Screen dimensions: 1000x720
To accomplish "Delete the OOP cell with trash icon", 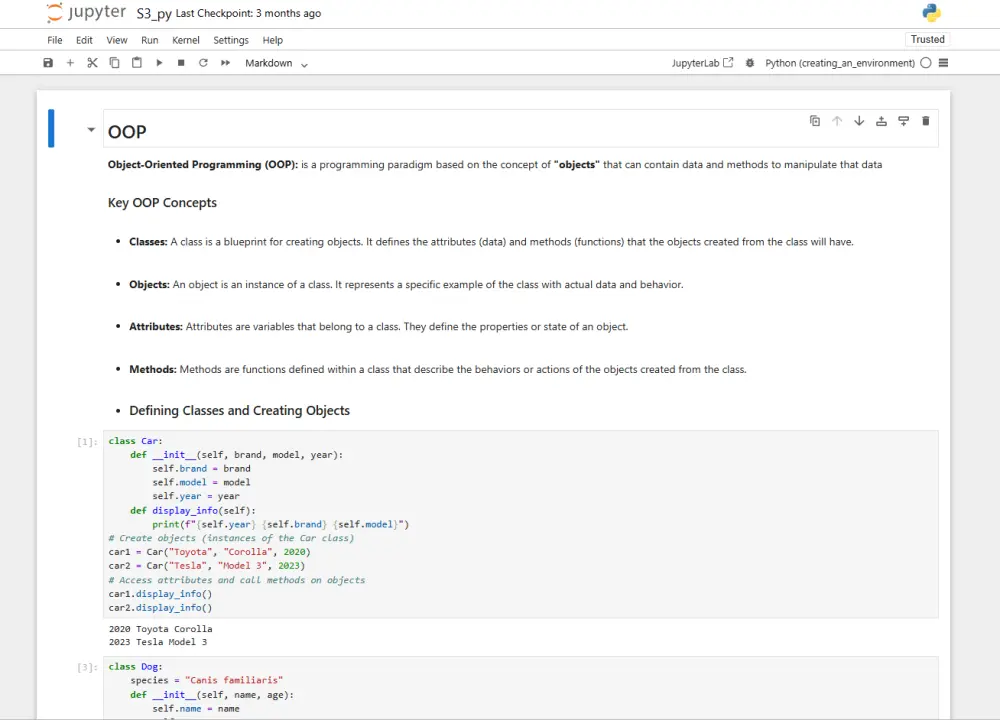I will 926,121.
